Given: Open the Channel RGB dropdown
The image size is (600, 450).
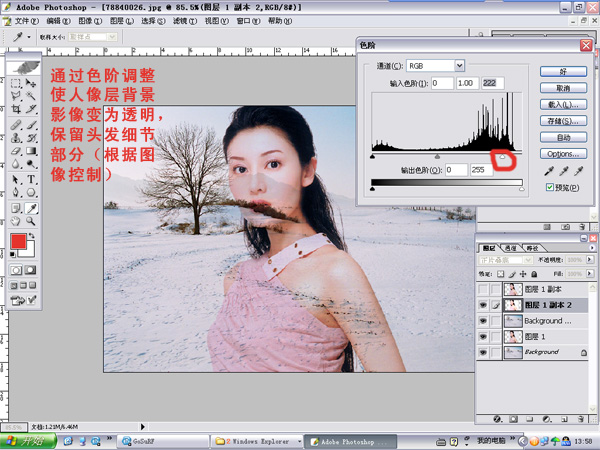Looking at the screenshot, I should point(460,65).
